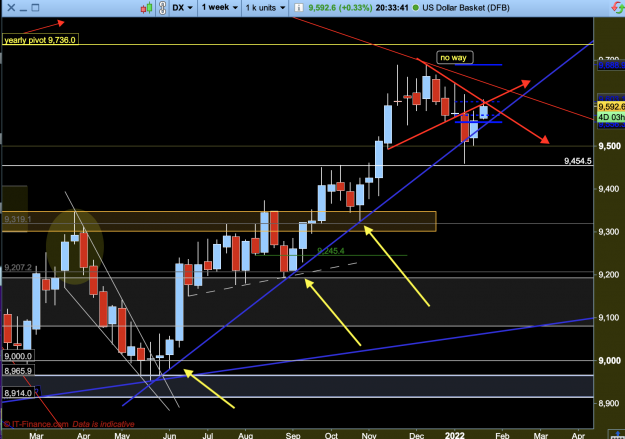Click the 9,300 price axis label
This screenshot has height=439, width=625.
609,232
